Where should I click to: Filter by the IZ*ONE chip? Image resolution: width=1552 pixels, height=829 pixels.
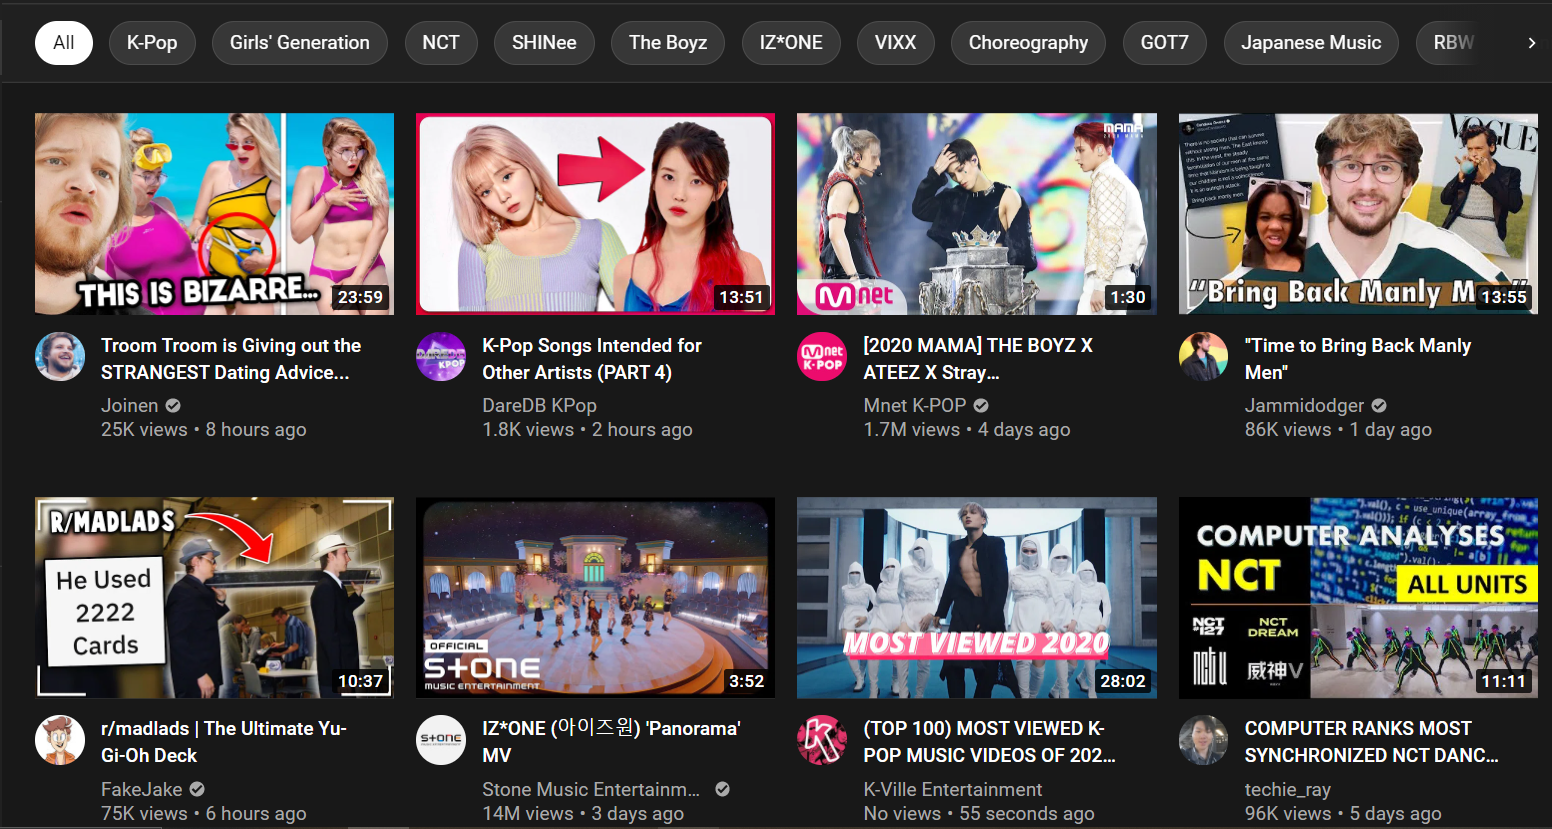click(x=791, y=43)
